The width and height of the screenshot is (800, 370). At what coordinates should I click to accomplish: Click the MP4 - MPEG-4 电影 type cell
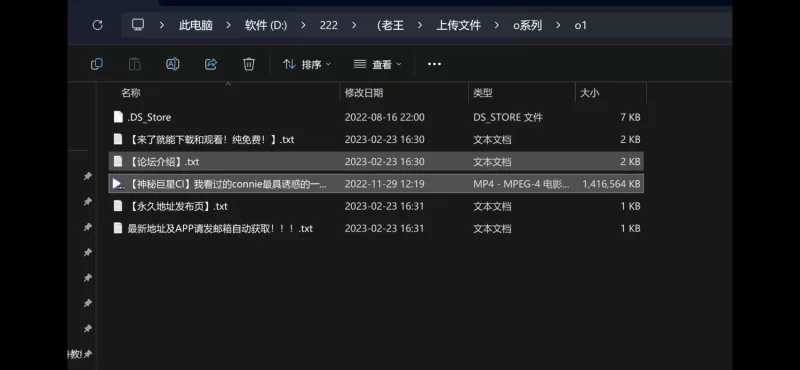coord(521,184)
